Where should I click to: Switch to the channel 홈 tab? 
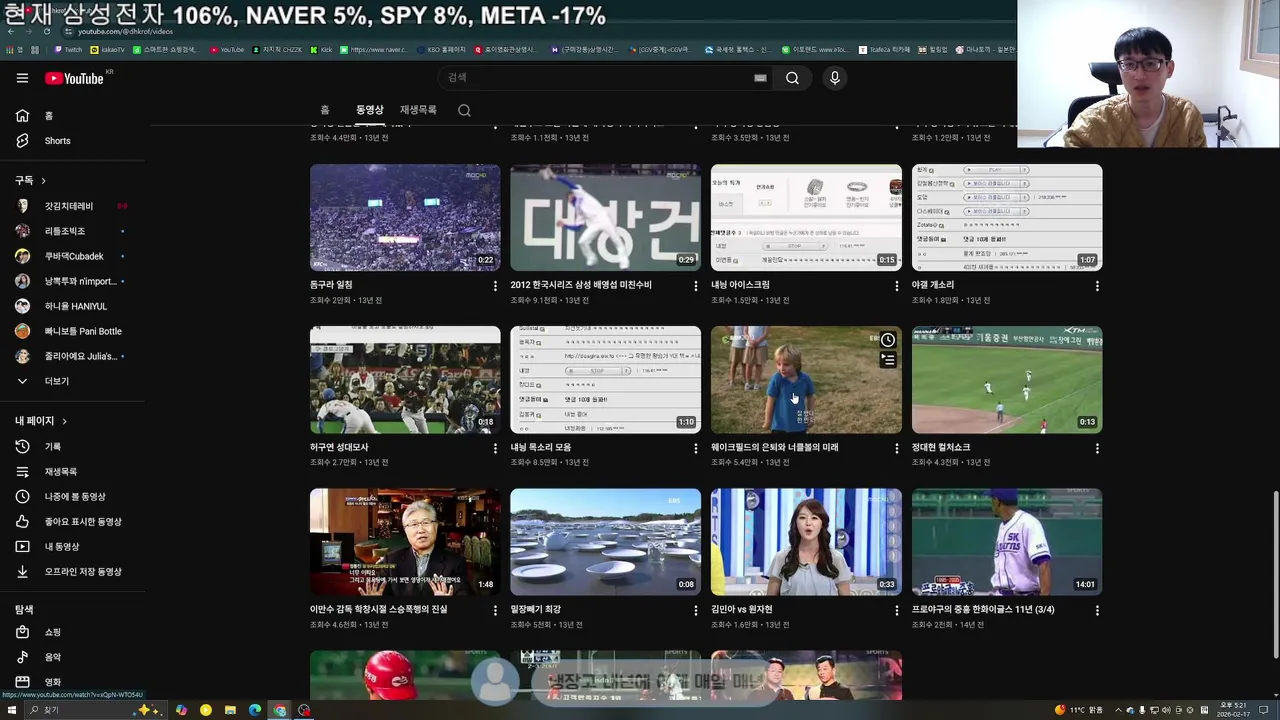pyautogui.click(x=325, y=110)
